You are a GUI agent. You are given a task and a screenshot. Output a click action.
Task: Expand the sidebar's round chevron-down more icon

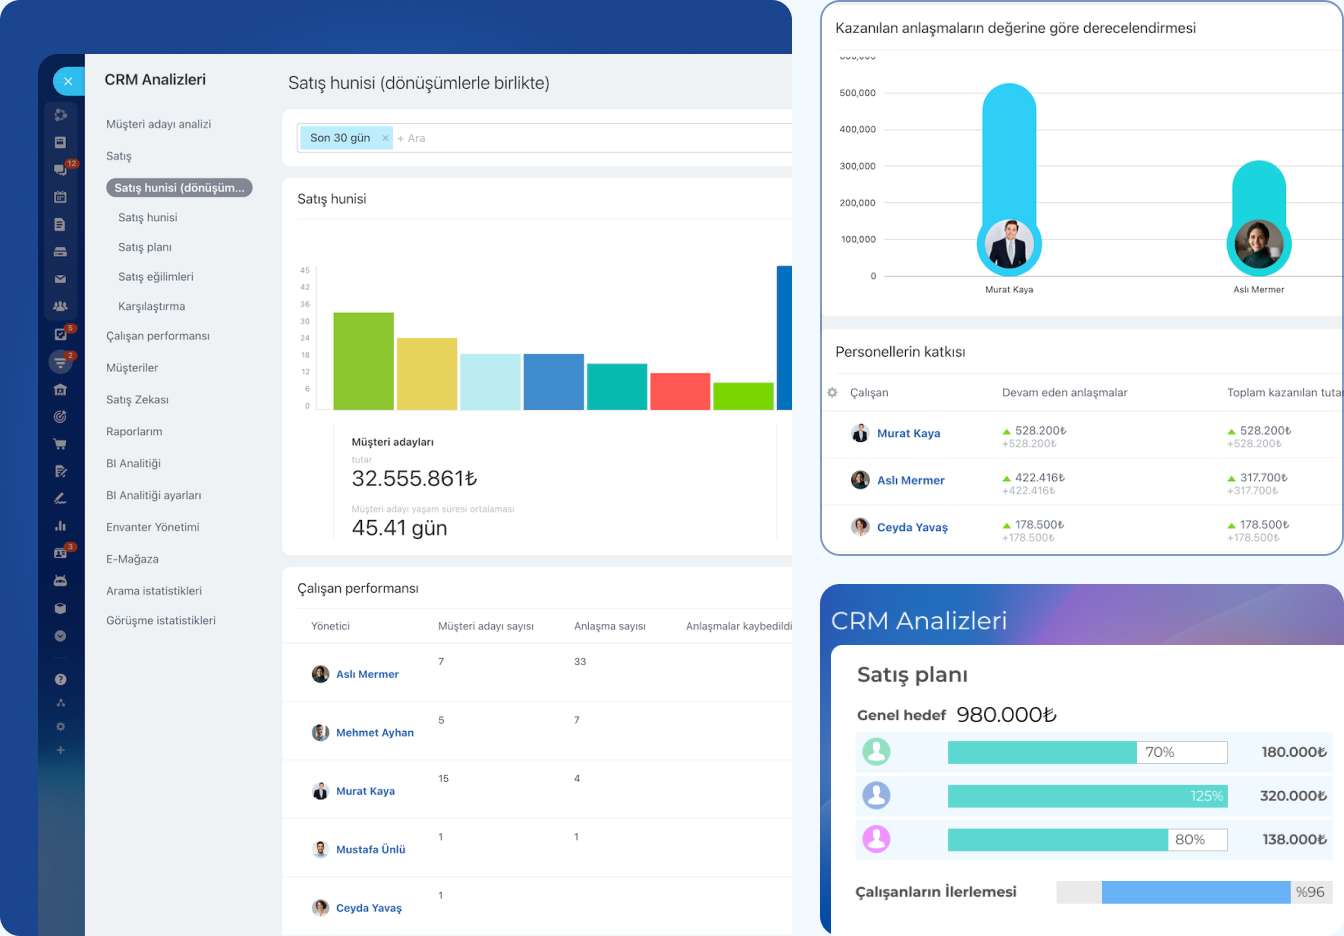point(60,636)
